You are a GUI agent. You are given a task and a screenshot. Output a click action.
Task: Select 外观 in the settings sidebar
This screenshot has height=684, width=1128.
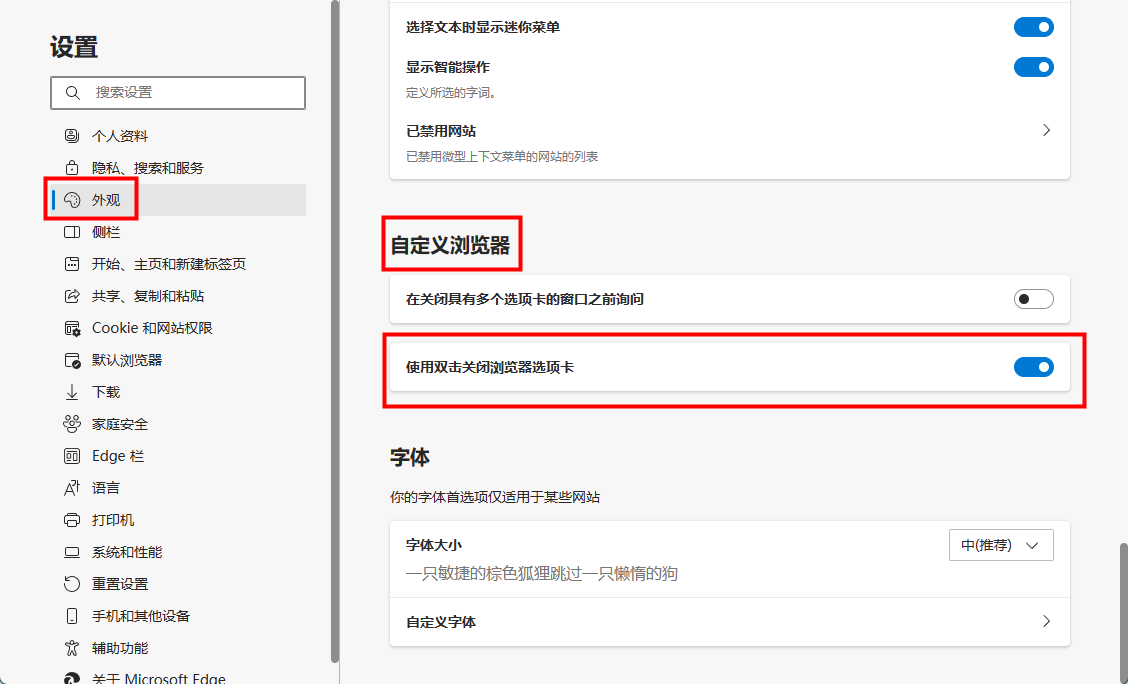coord(178,200)
